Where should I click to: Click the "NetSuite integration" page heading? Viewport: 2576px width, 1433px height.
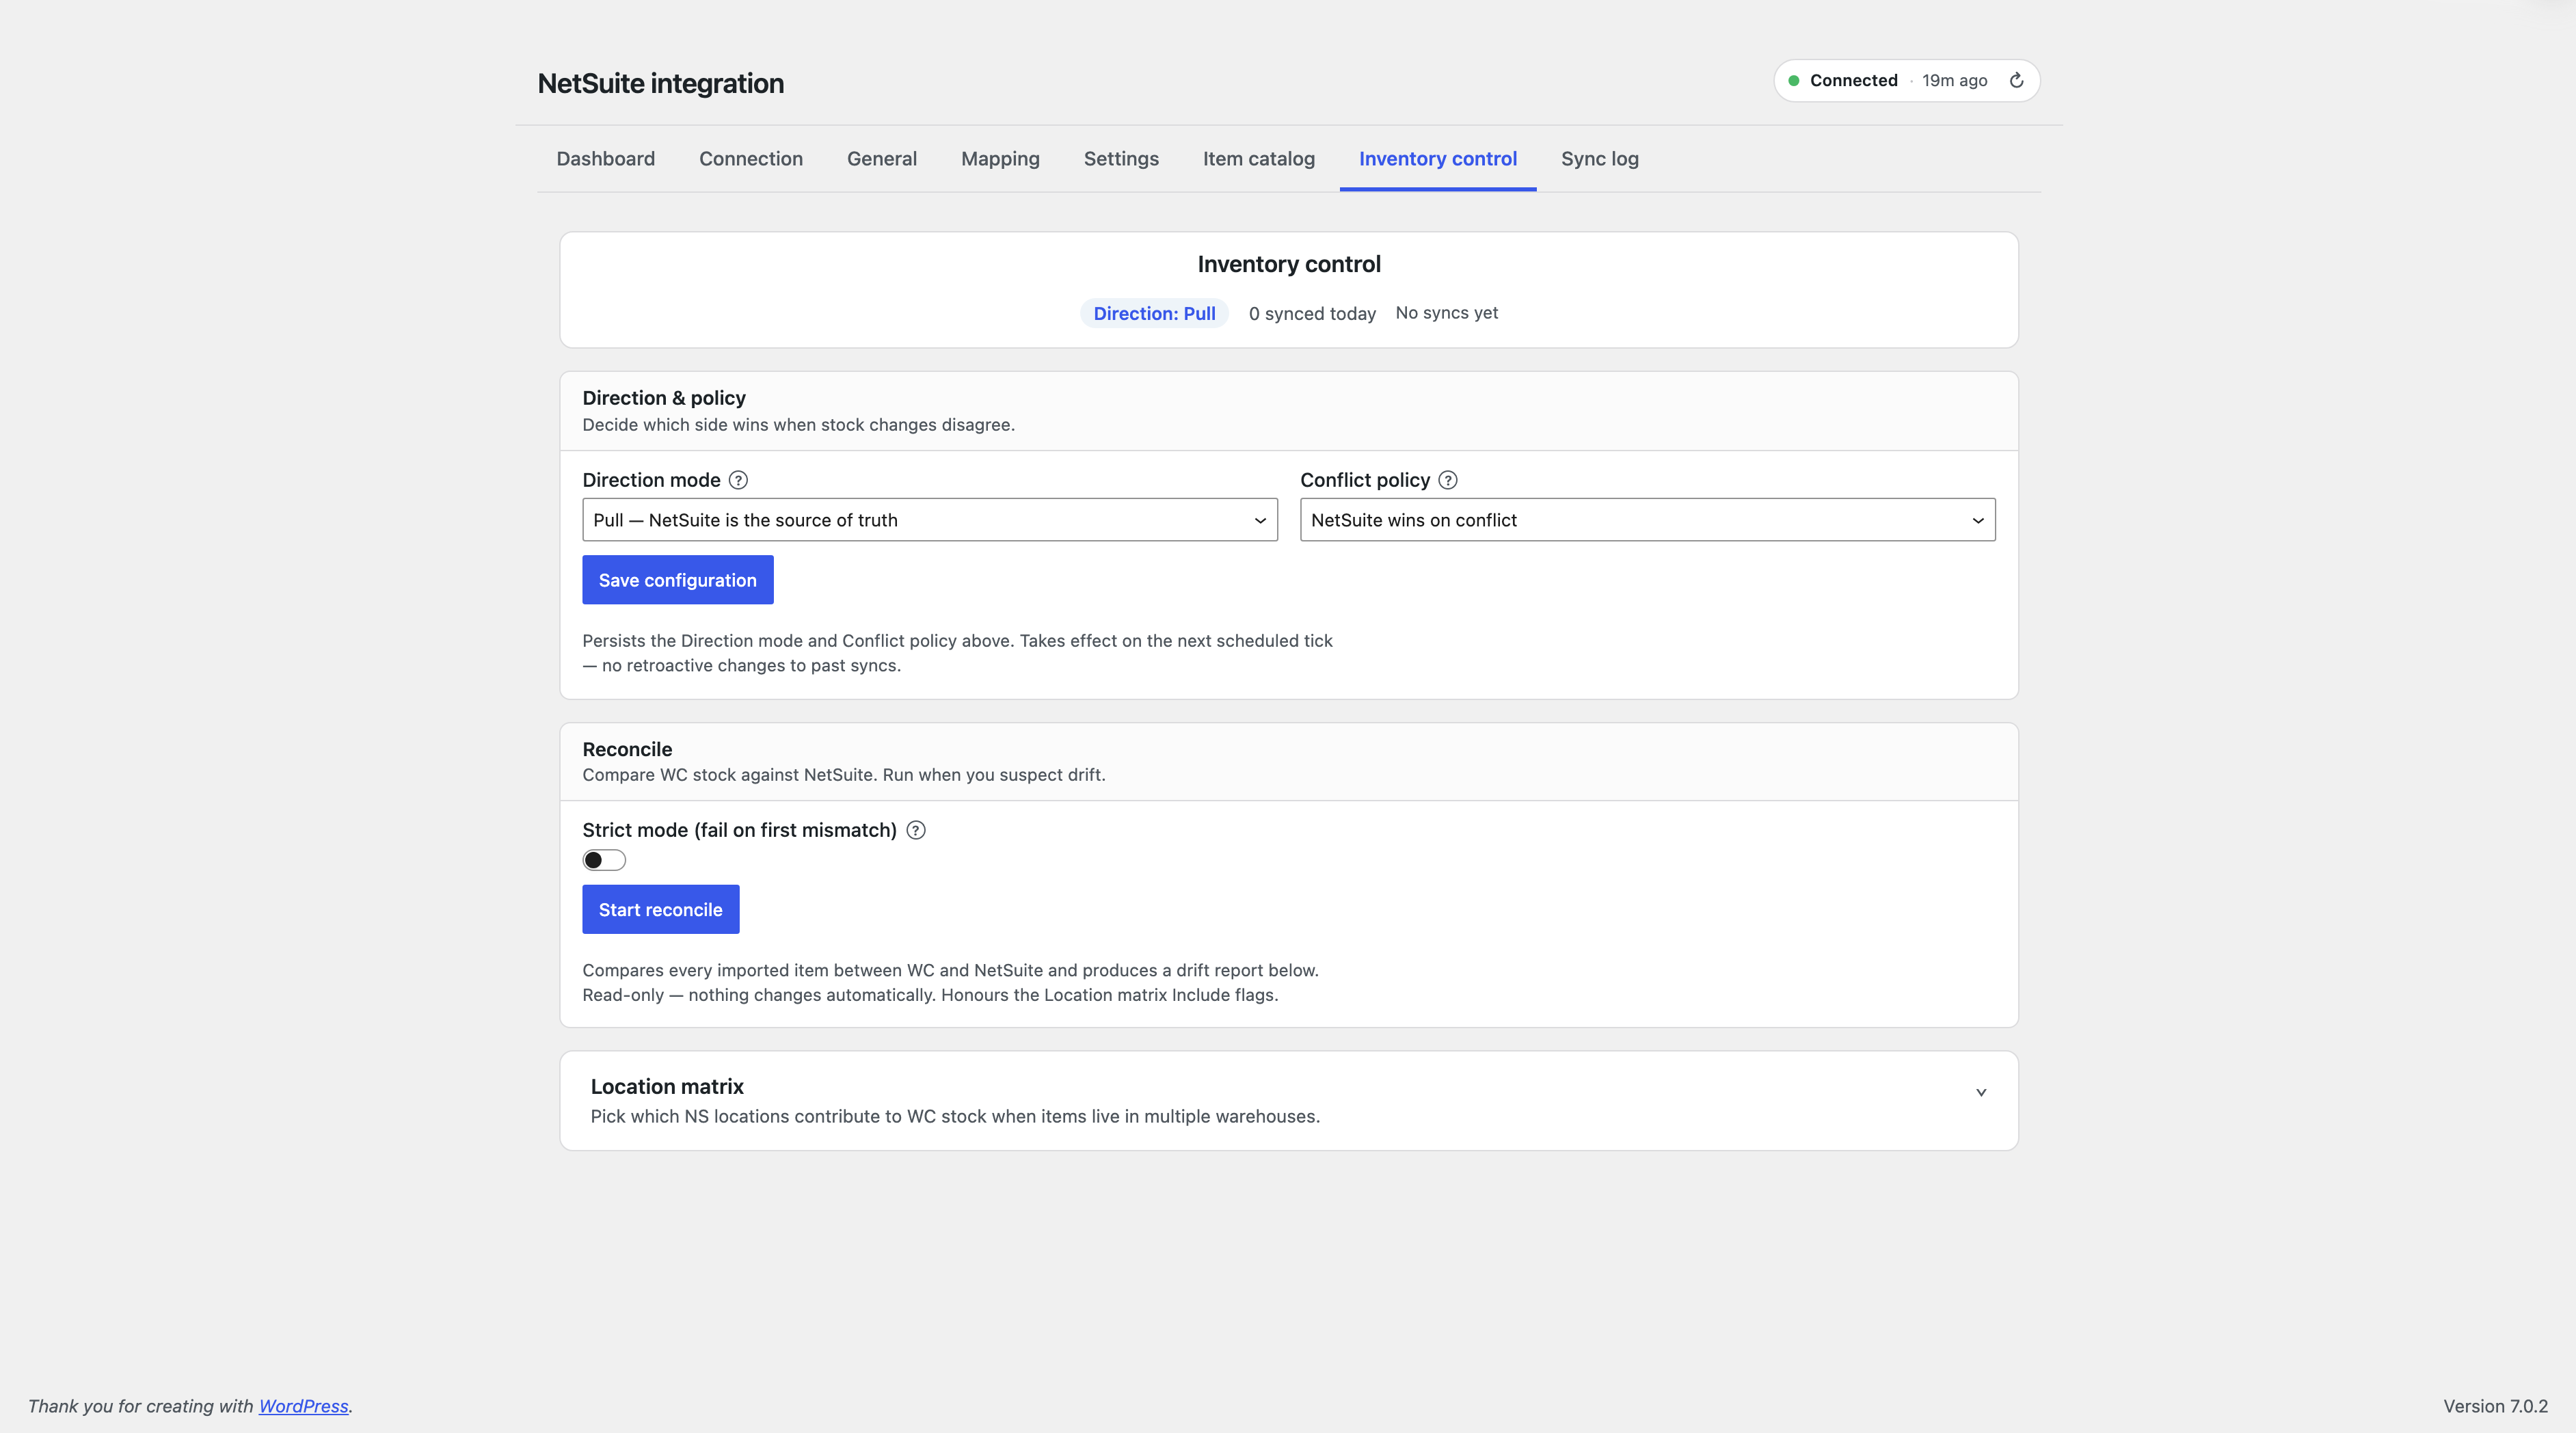[x=661, y=83]
